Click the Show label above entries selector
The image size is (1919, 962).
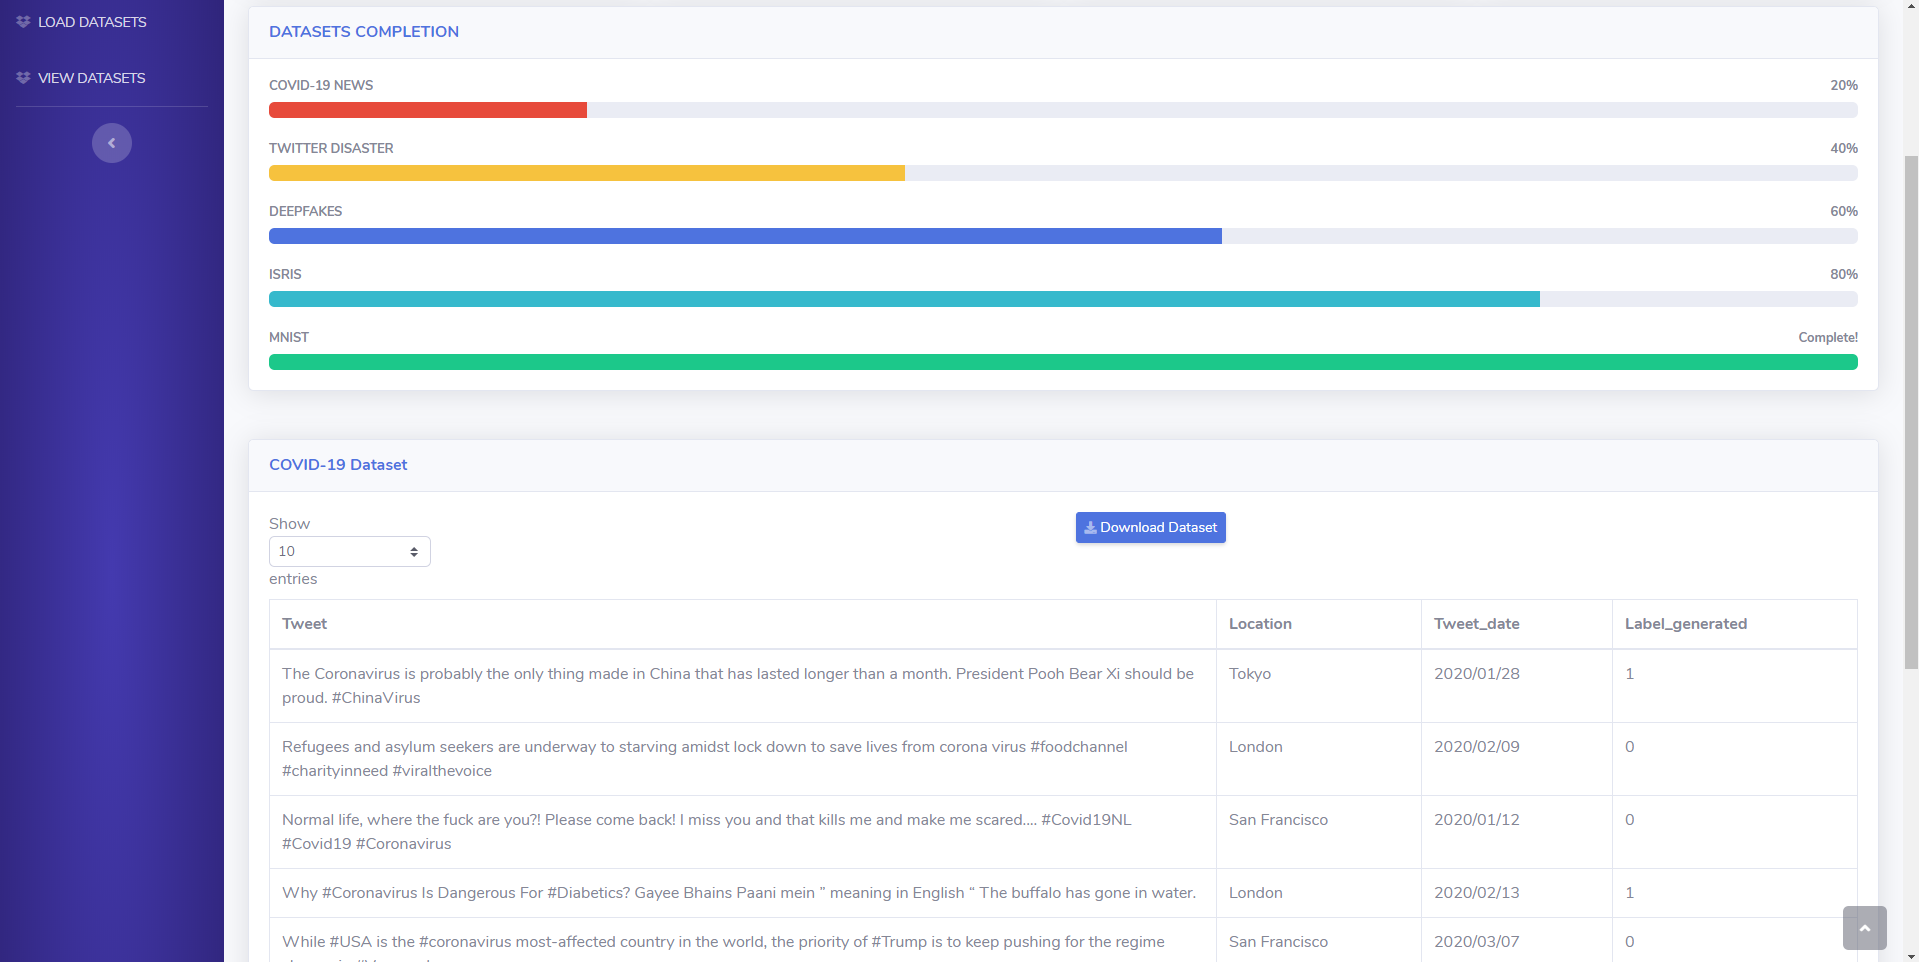tap(289, 524)
